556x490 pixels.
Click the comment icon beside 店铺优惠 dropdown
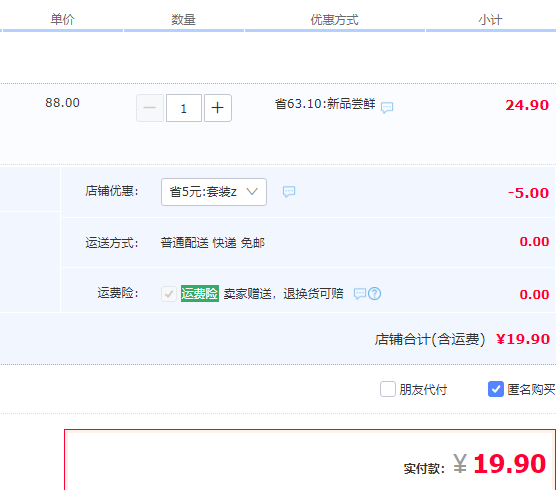[x=289, y=191]
